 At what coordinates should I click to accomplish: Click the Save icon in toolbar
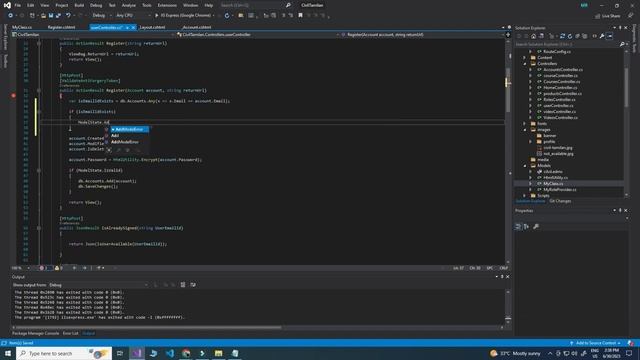pos(51,16)
